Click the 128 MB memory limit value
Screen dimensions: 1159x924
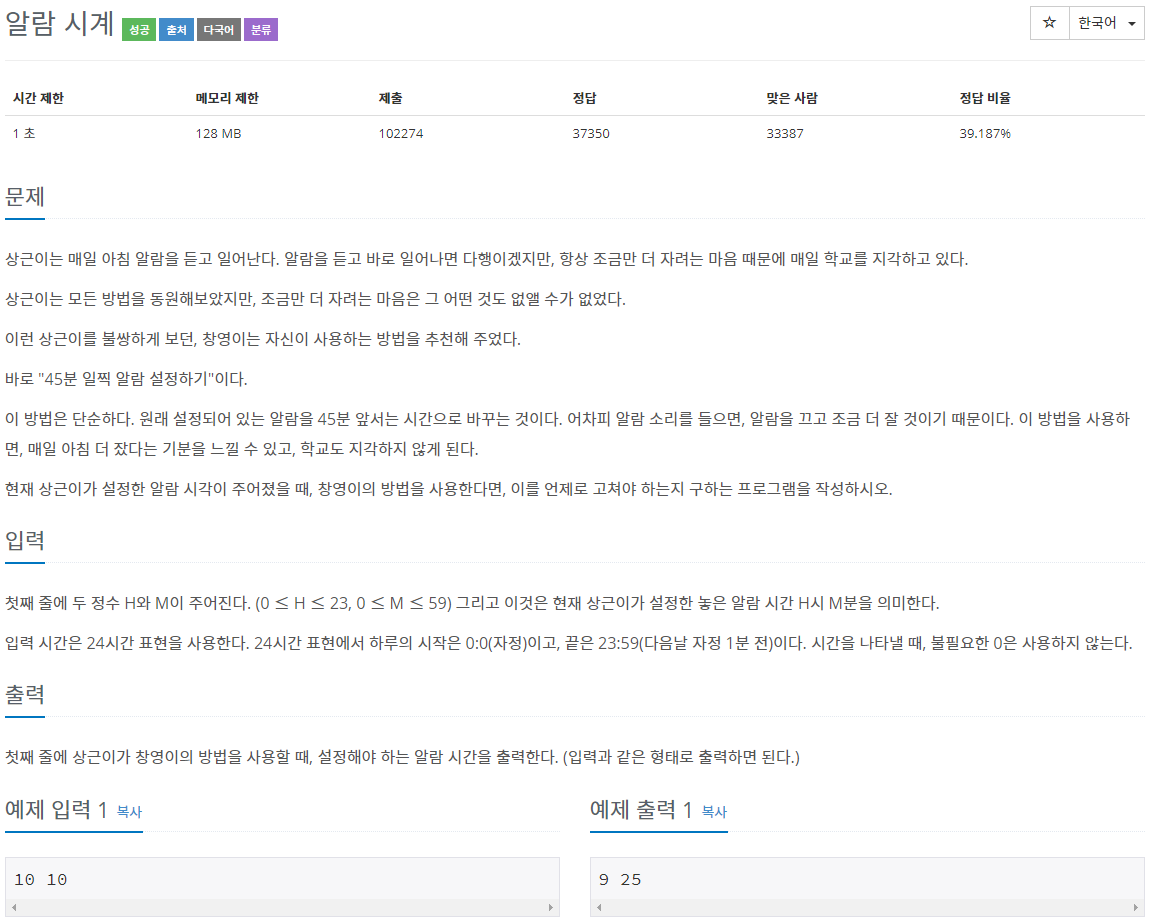click(218, 134)
